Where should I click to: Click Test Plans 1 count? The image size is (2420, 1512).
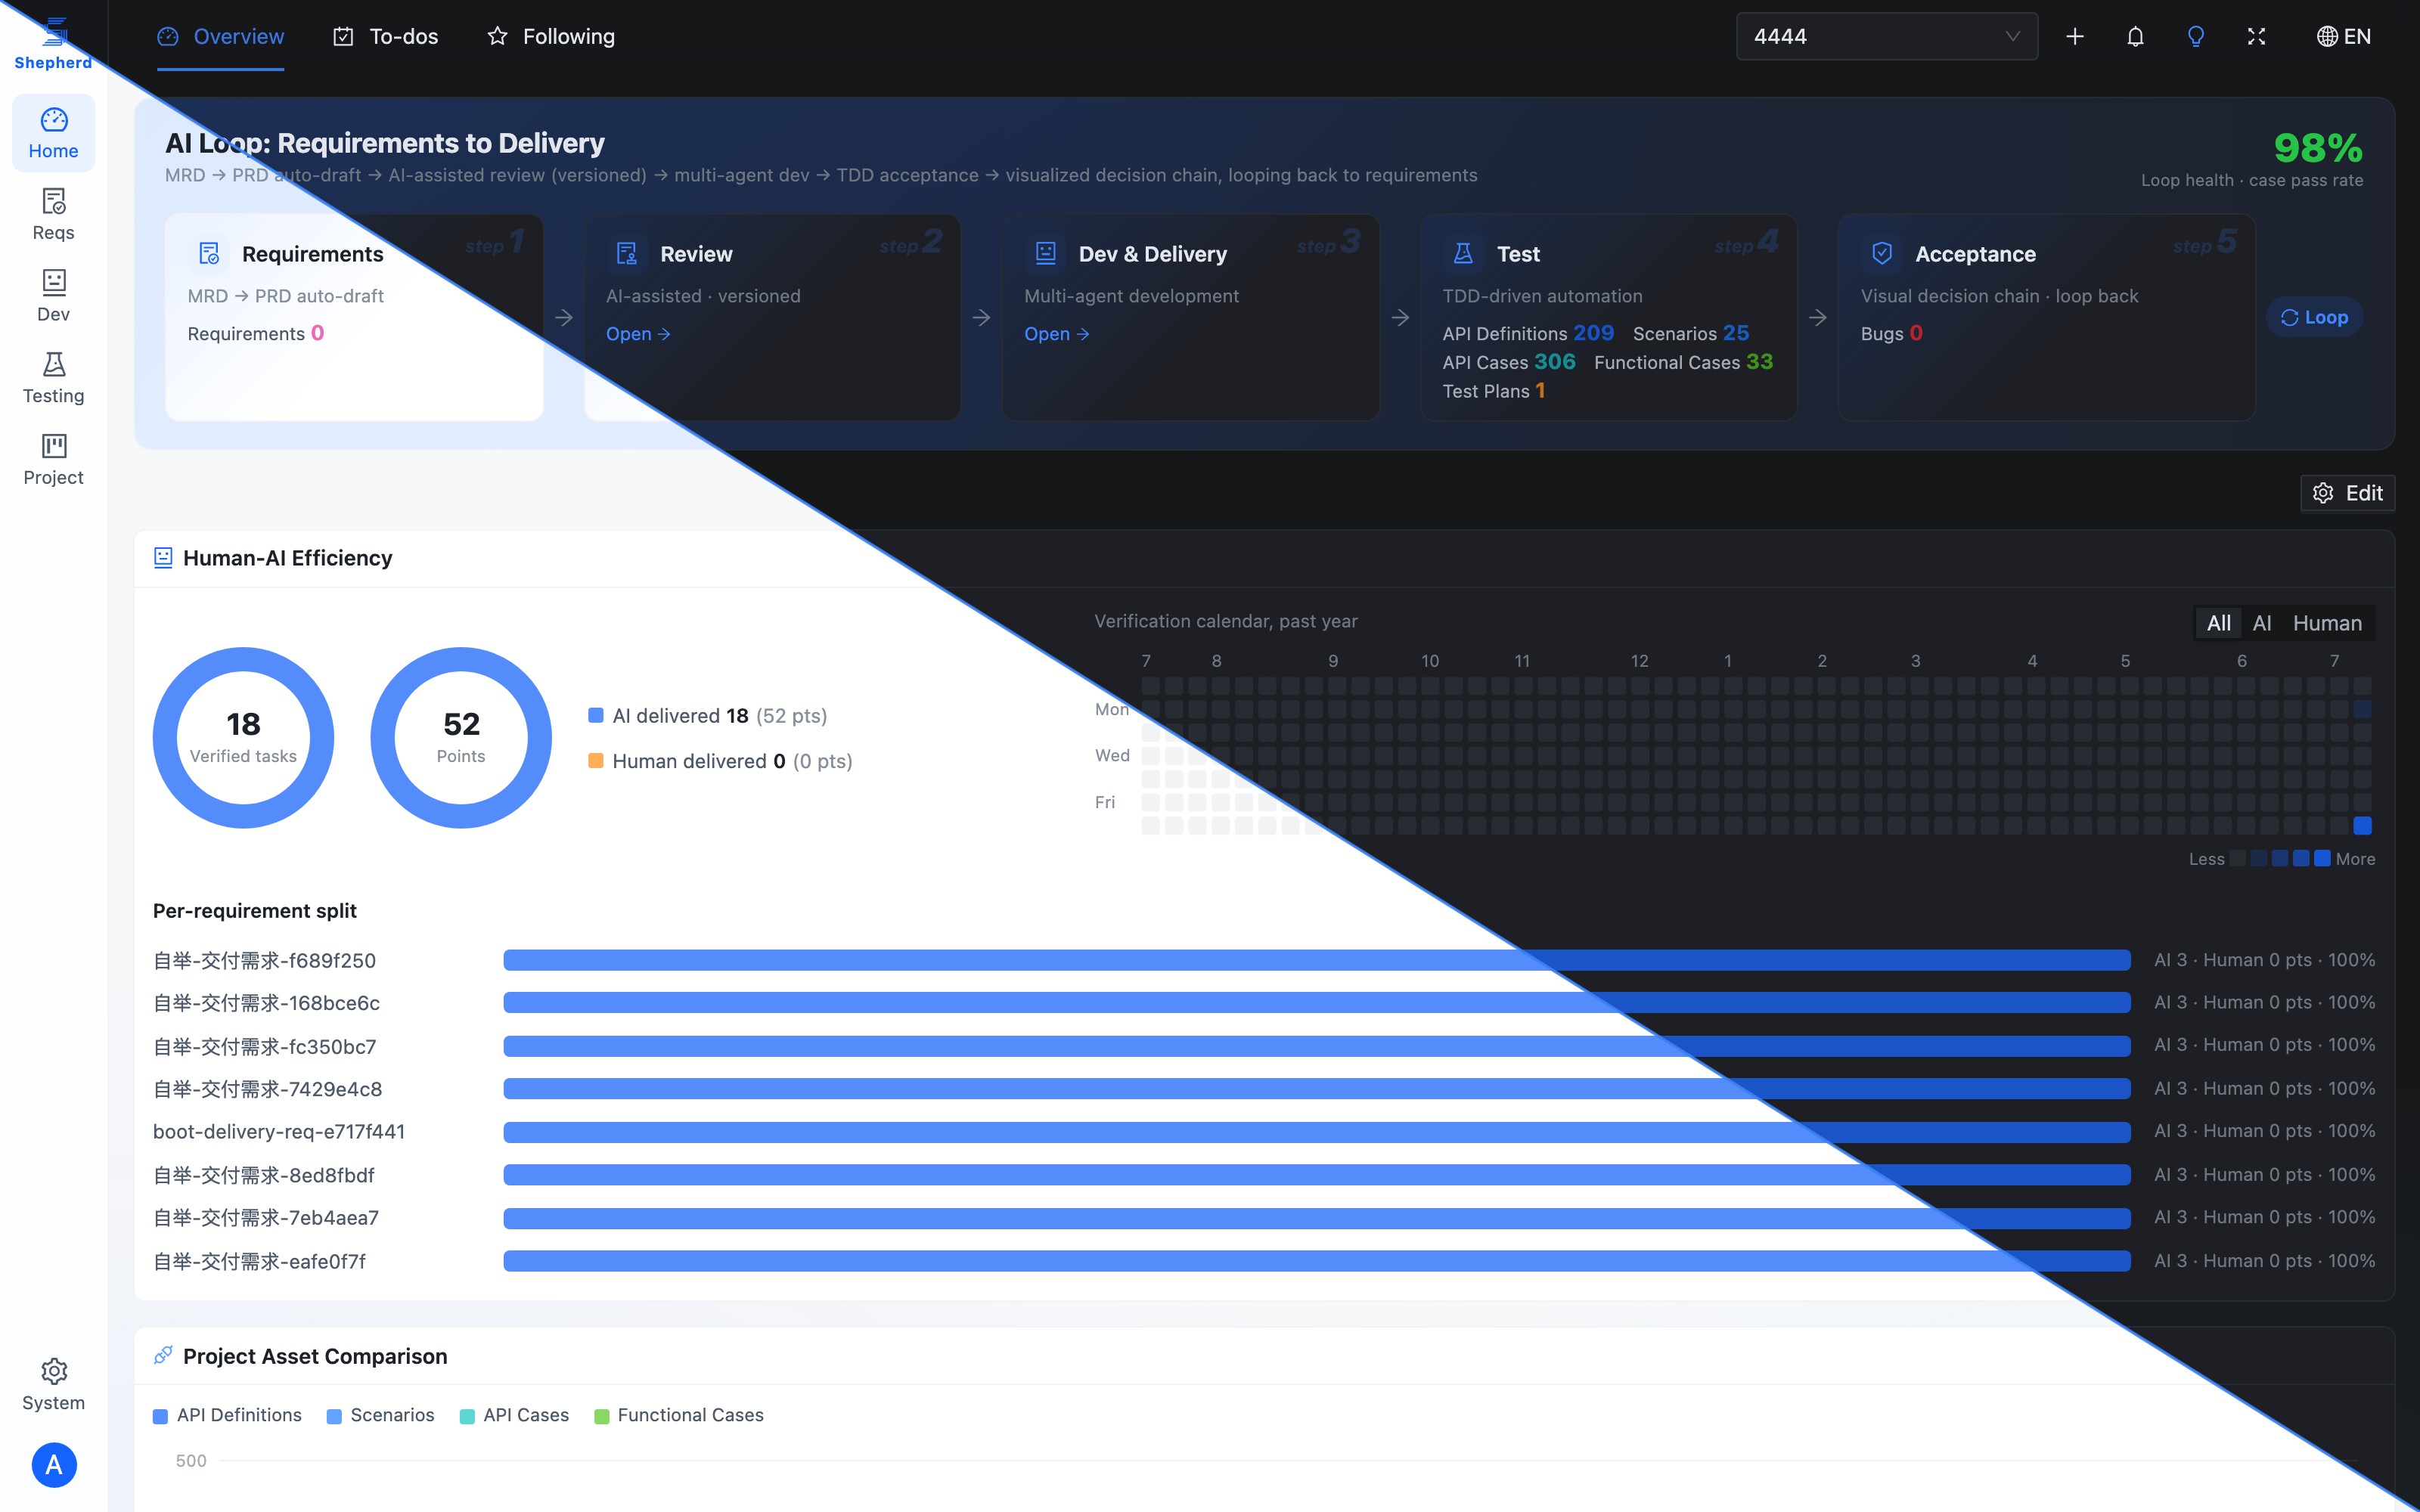click(1494, 391)
